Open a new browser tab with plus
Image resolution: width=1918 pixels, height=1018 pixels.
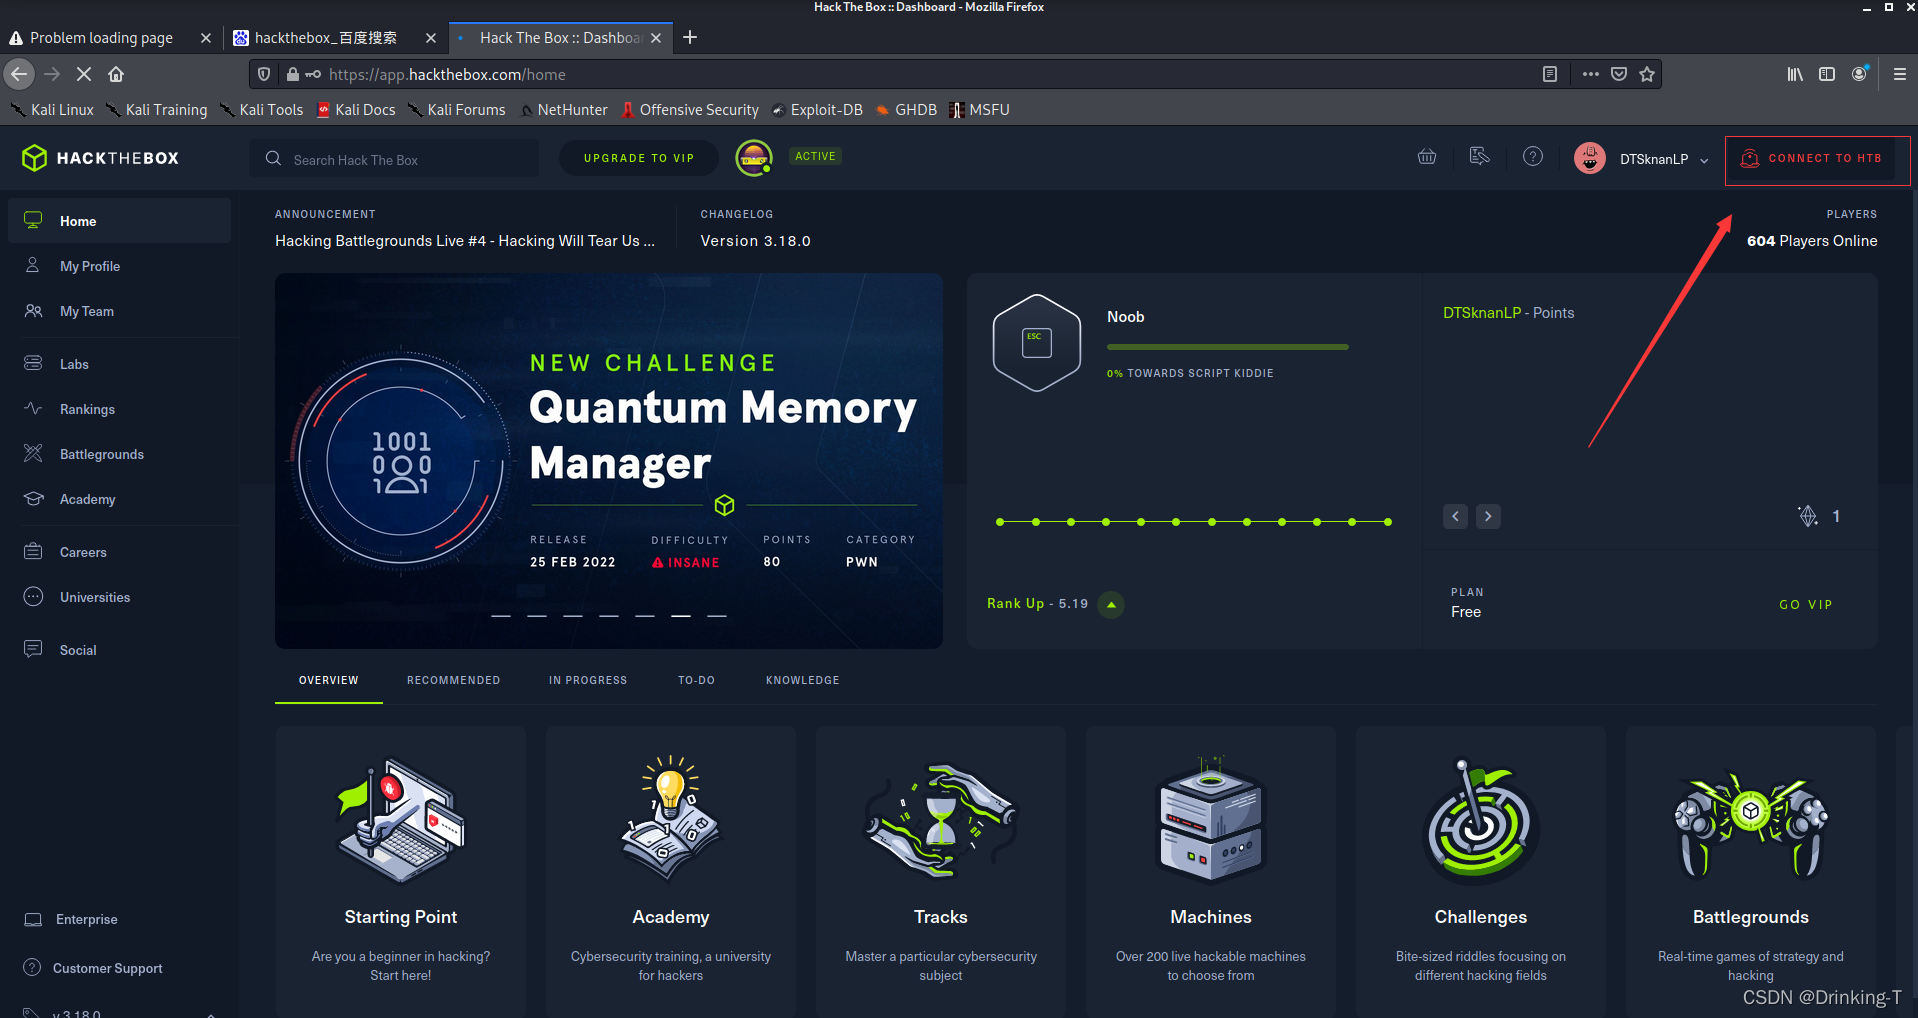click(x=690, y=37)
